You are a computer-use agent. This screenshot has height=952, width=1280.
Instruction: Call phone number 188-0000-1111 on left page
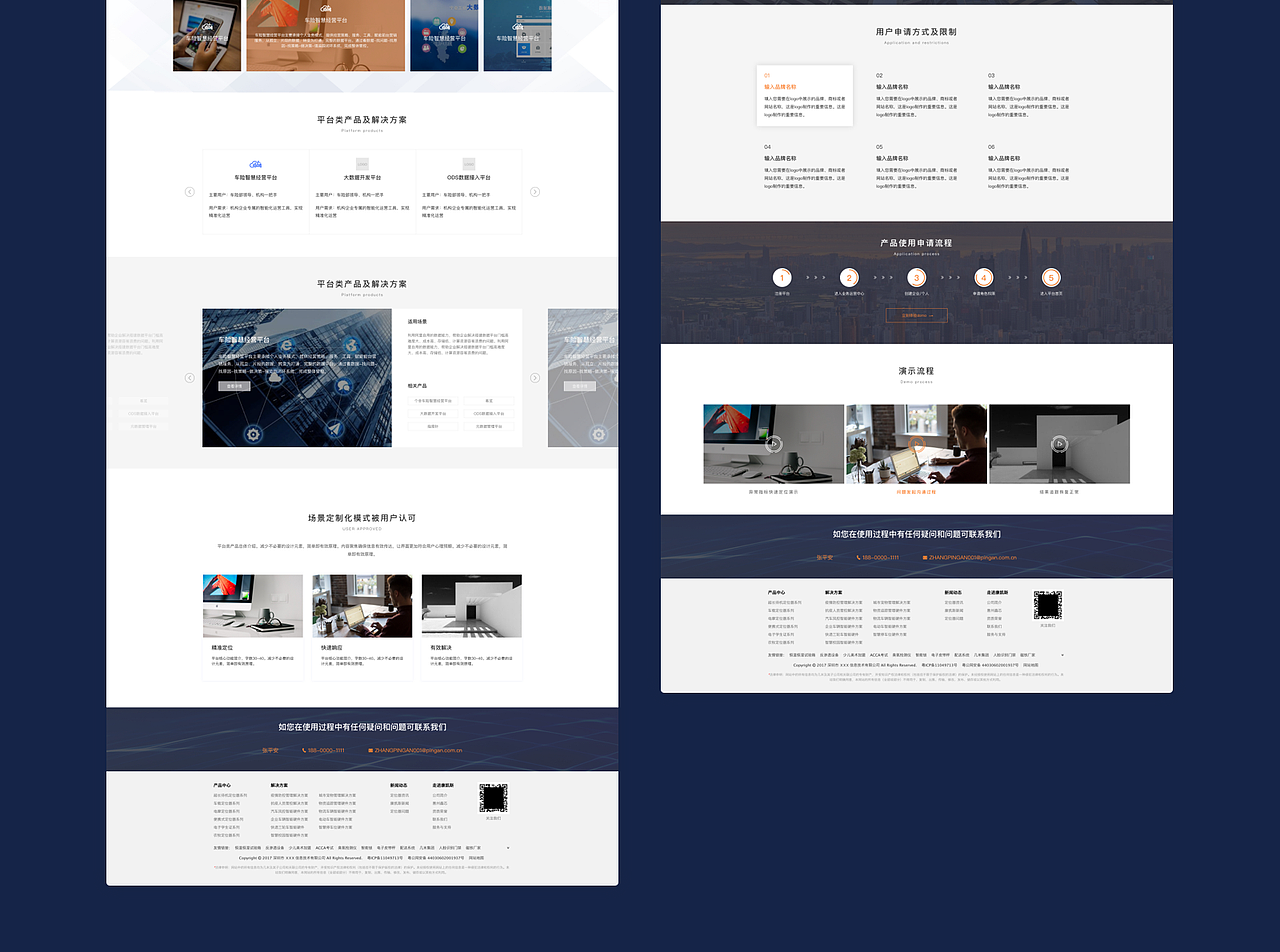(x=324, y=750)
